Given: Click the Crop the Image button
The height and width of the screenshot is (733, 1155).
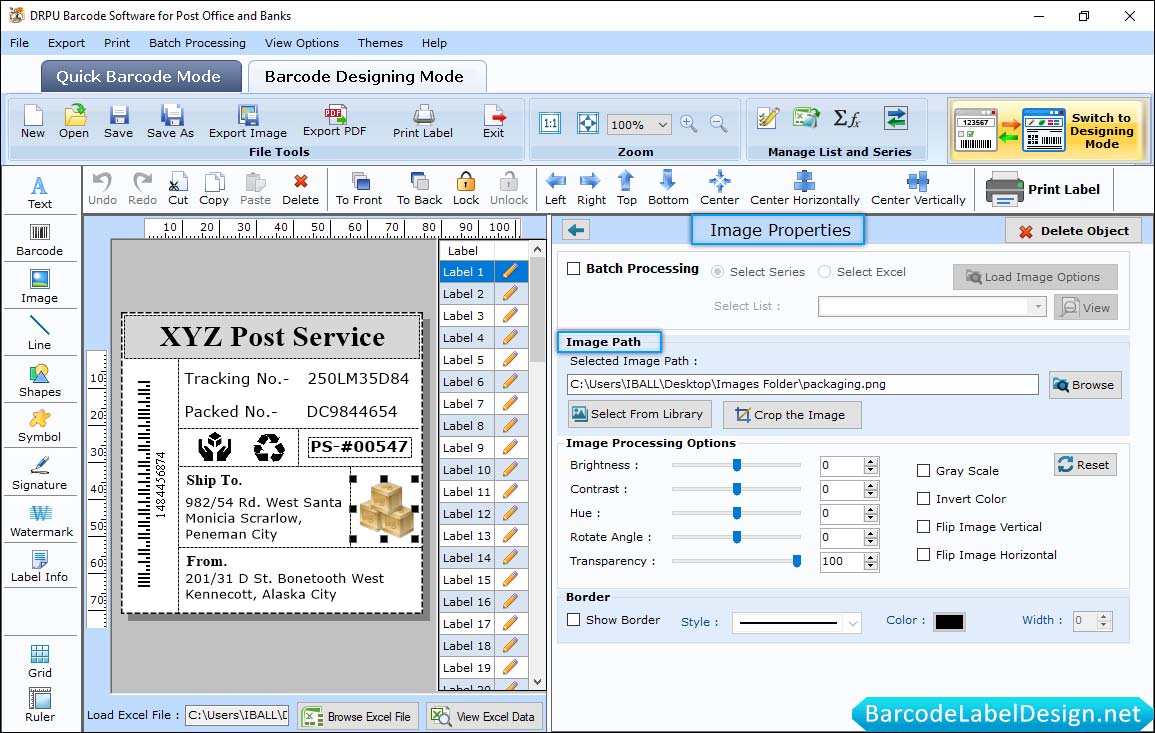Looking at the screenshot, I should tap(791, 415).
